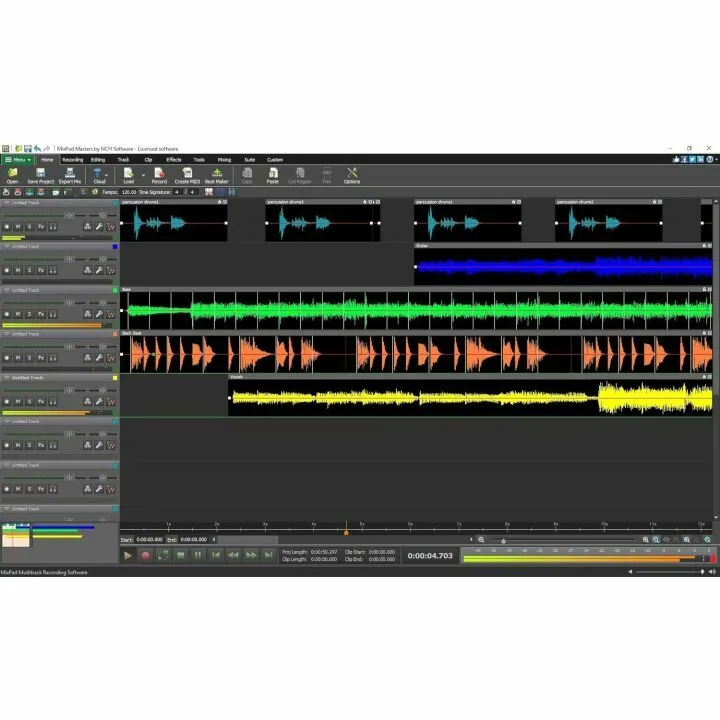Viewport: 720px width, 720px height.
Task: Click the Facebook share icon
Action: (684, 159)
